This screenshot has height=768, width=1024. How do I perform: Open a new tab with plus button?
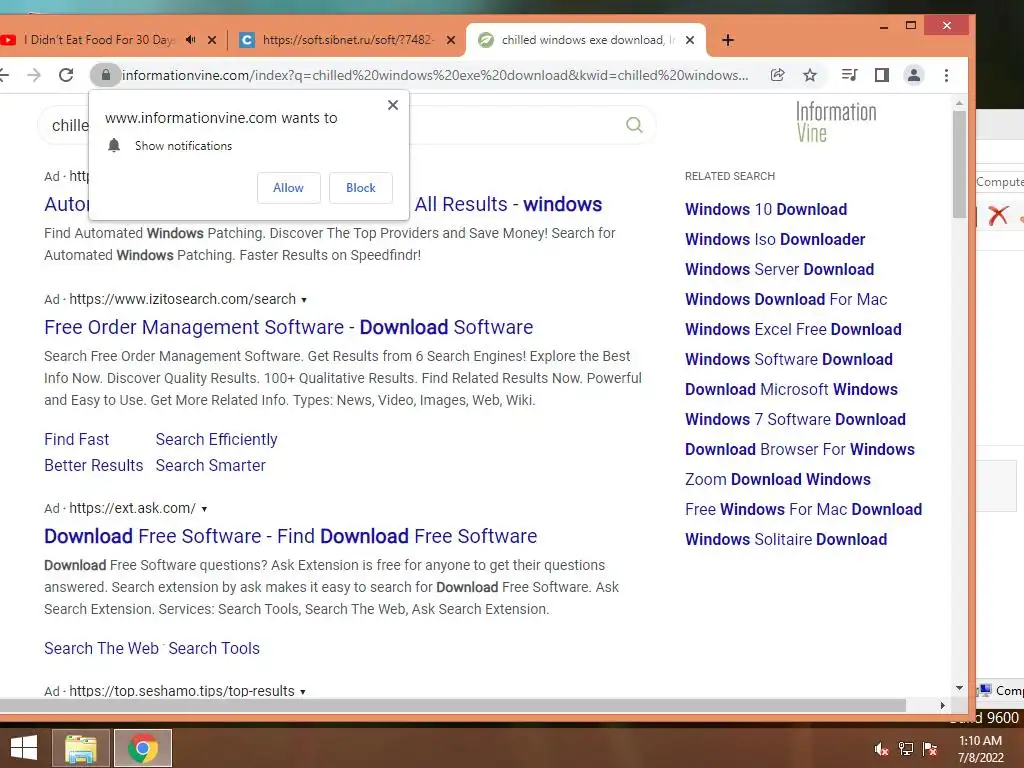728,40
